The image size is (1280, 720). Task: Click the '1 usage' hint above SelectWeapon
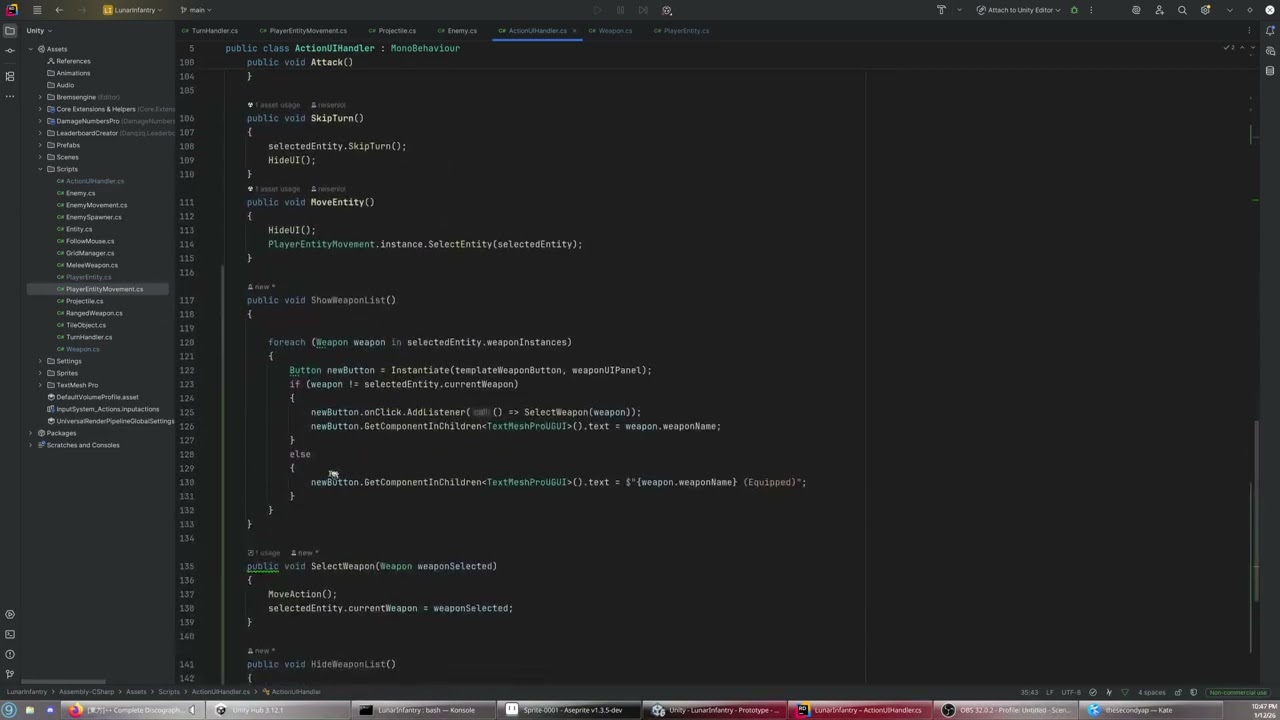coord(267,552)
